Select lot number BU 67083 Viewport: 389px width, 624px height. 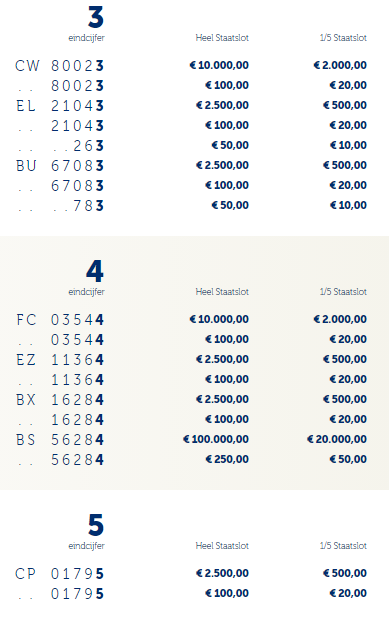coord(59,165)
